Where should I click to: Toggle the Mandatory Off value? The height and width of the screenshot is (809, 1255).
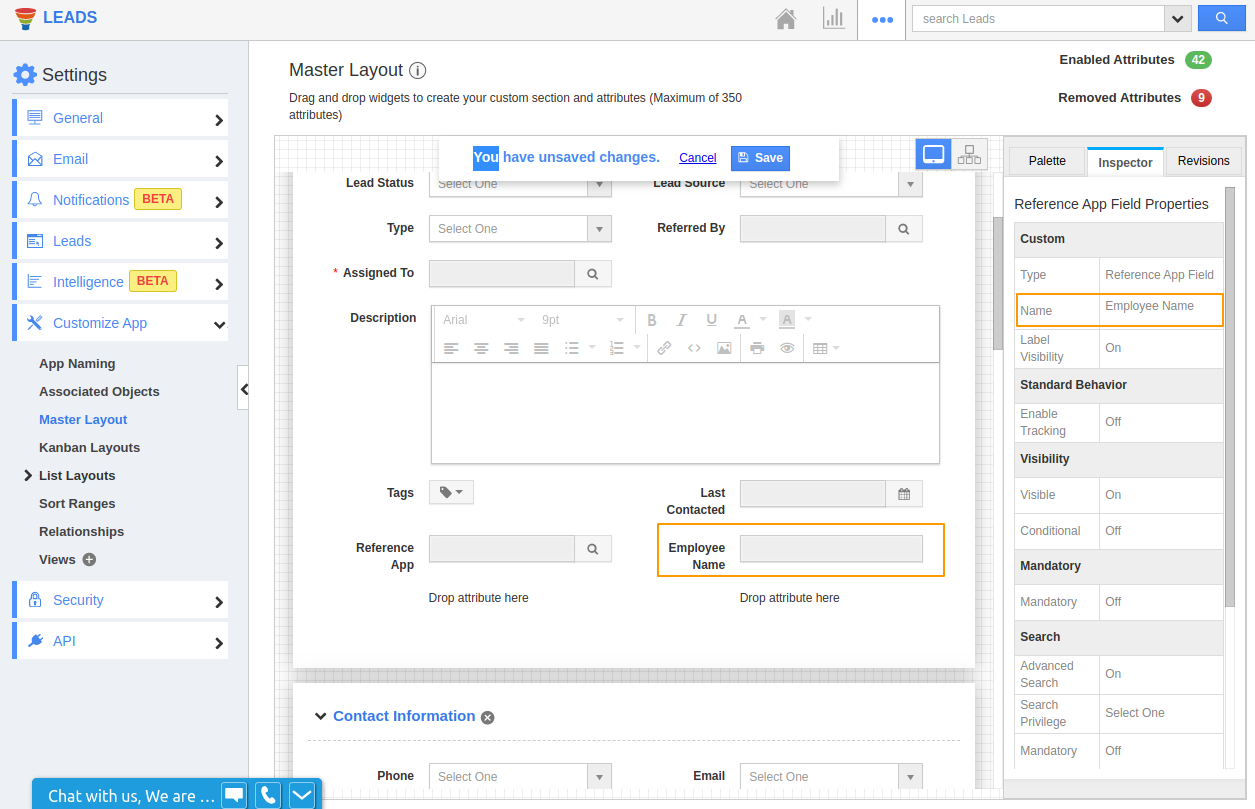1113,602
